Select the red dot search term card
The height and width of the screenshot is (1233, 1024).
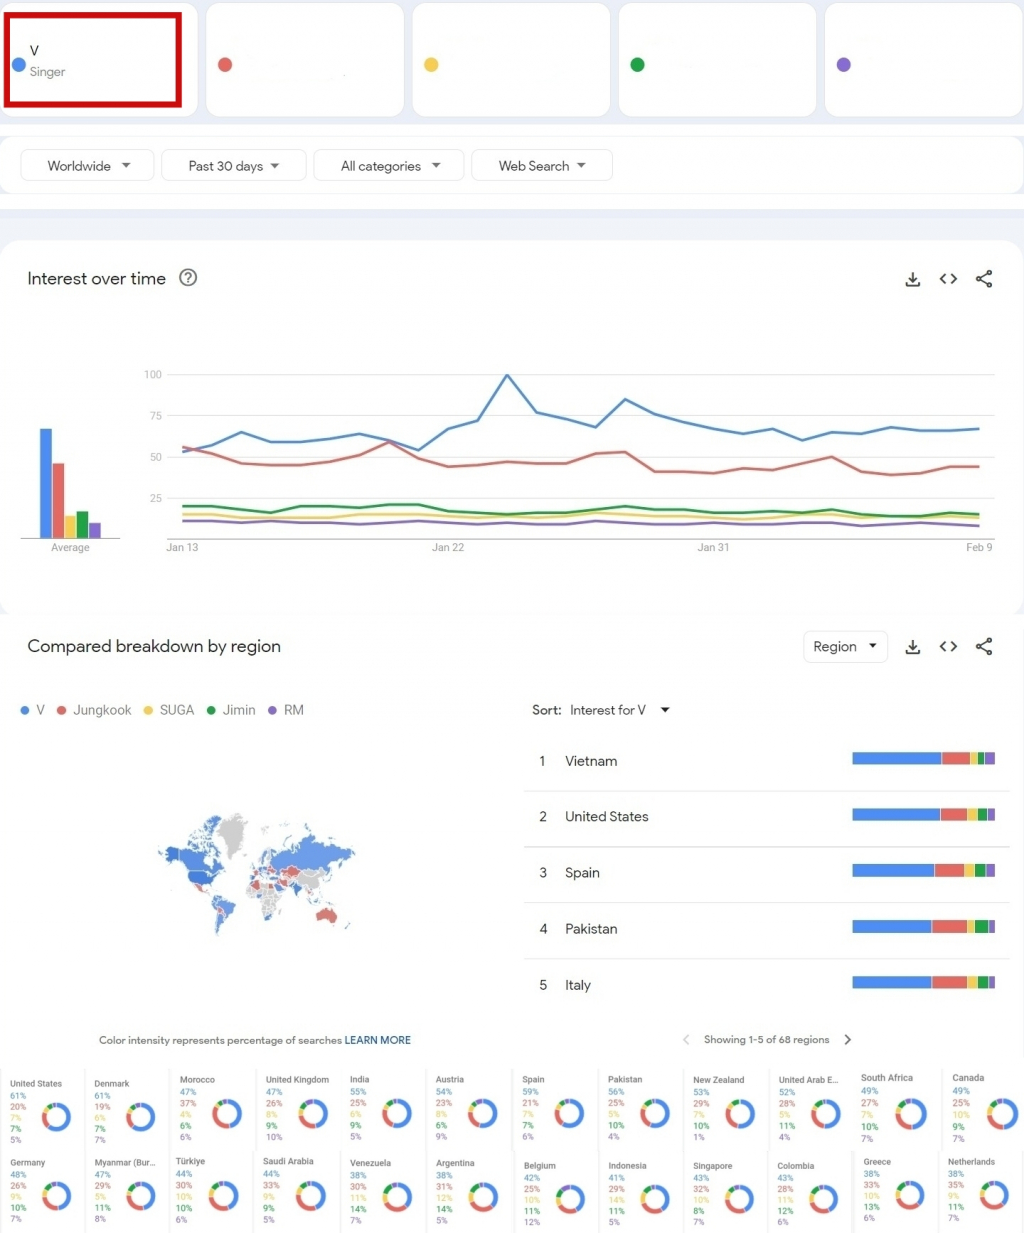coord(305,60)
